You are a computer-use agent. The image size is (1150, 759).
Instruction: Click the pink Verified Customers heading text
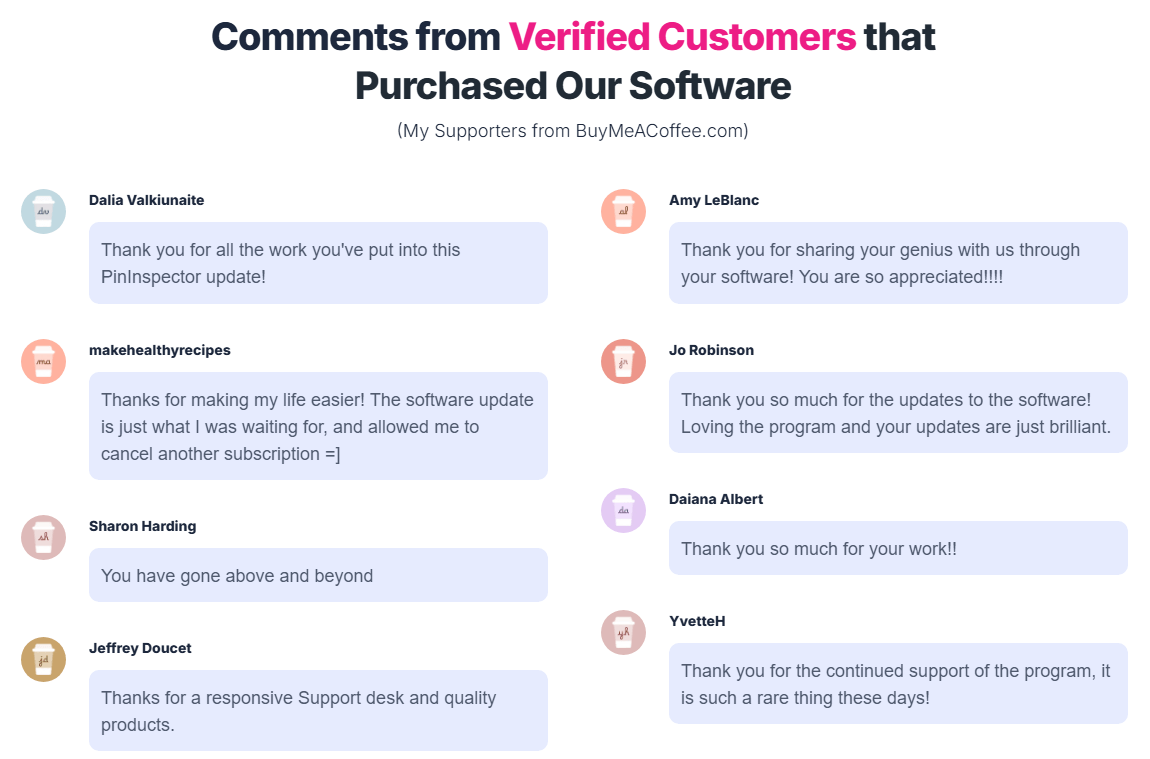coord(682,37)
